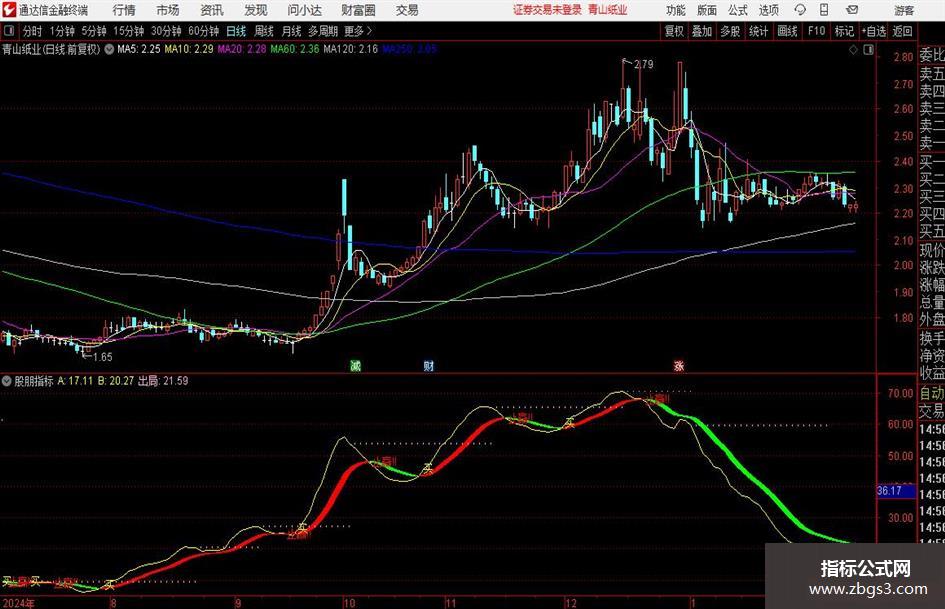
Task: Switch to the 周线 period tab
Action: coord(264,31)
